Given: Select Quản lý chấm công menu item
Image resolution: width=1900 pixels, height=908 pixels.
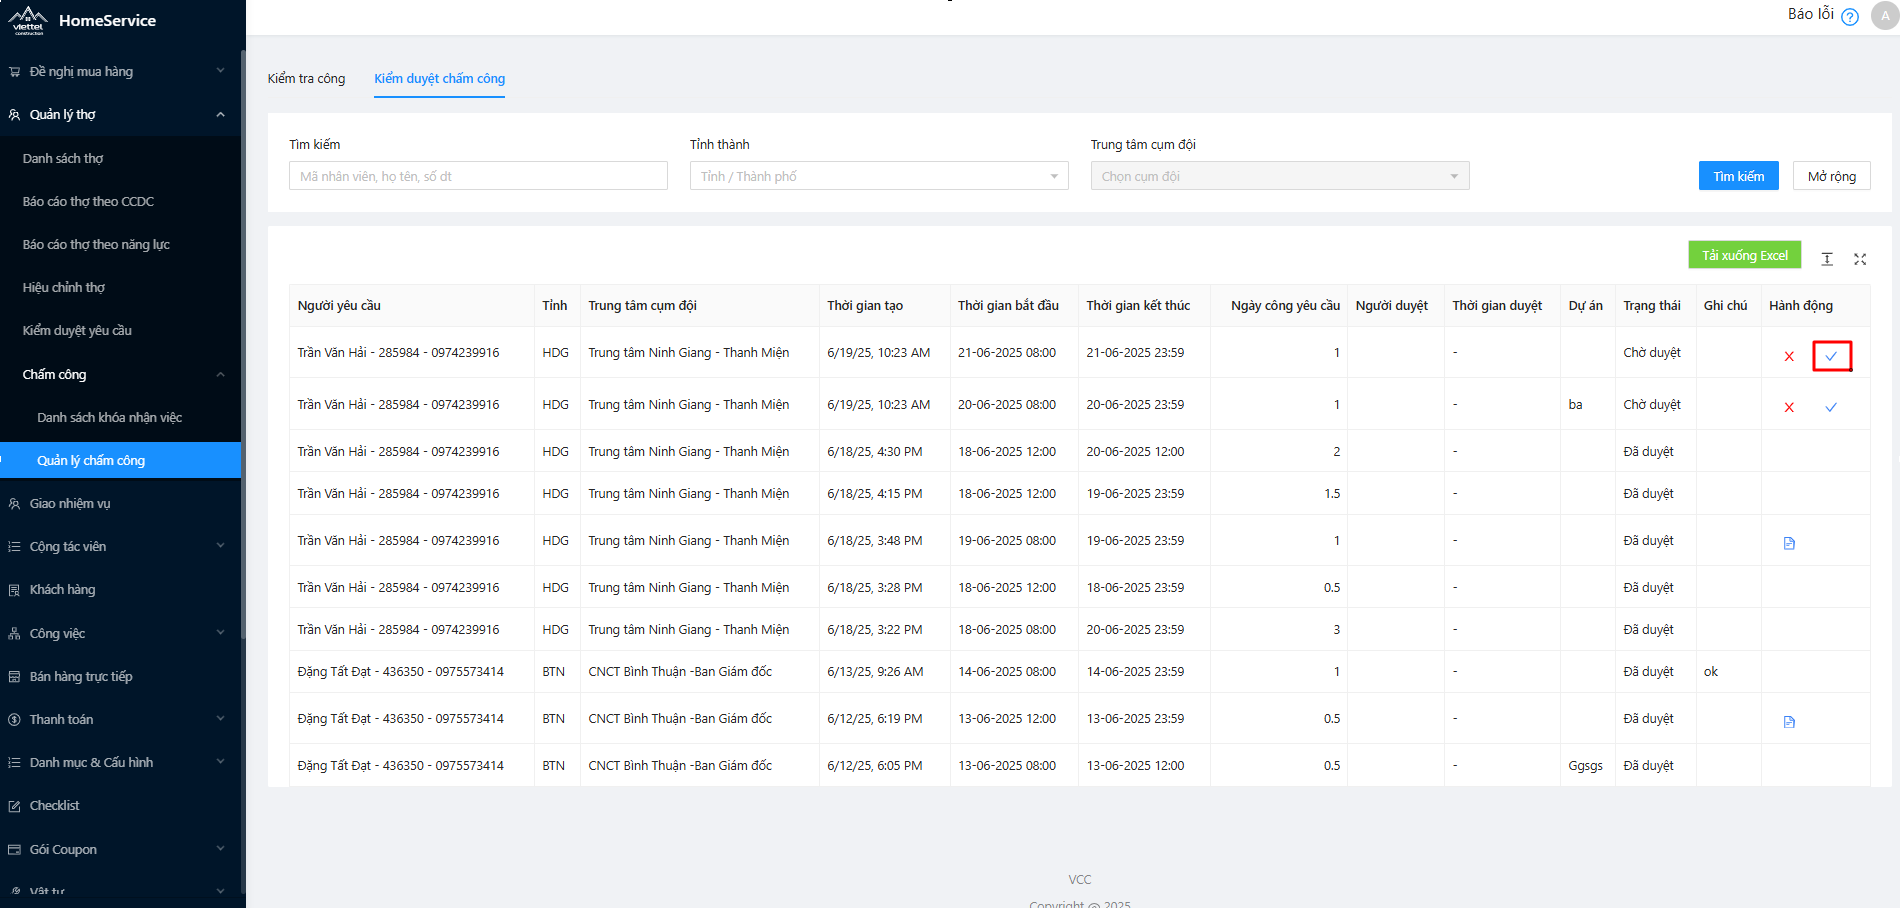Looking at the screenshot, I should coord(120,460).
